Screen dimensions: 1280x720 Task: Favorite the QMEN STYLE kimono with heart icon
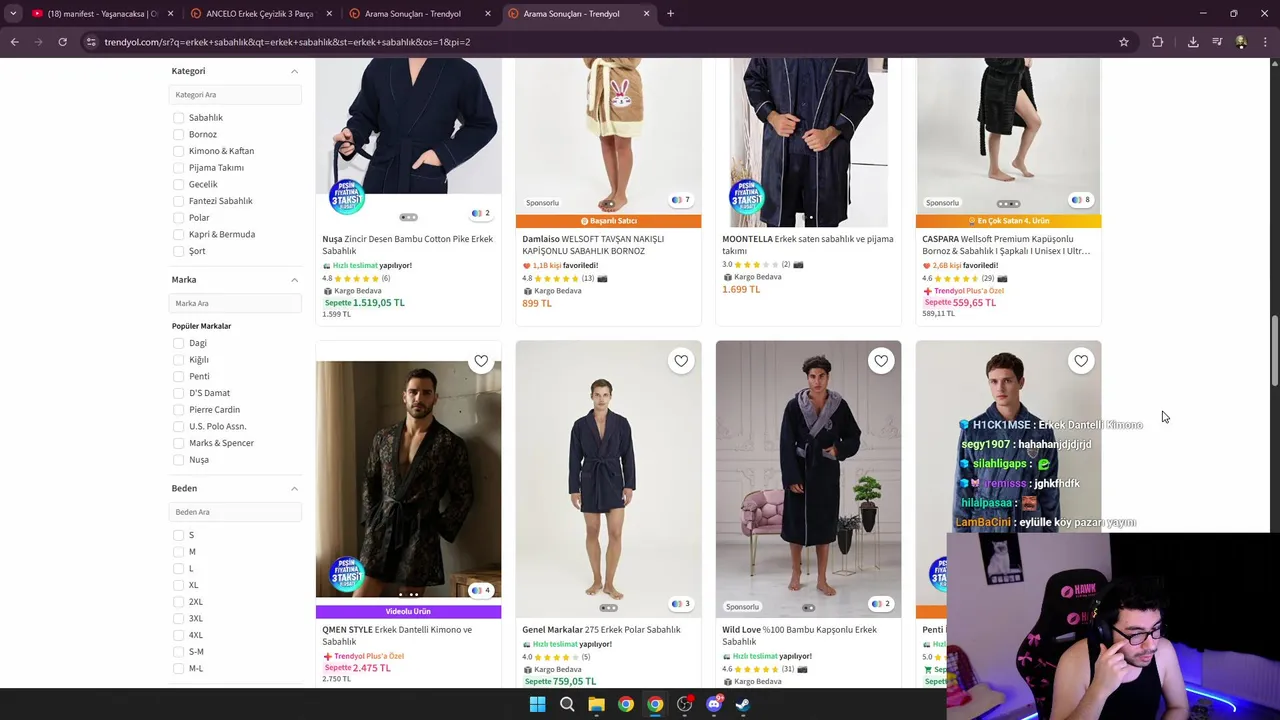(x=481, y=361)
